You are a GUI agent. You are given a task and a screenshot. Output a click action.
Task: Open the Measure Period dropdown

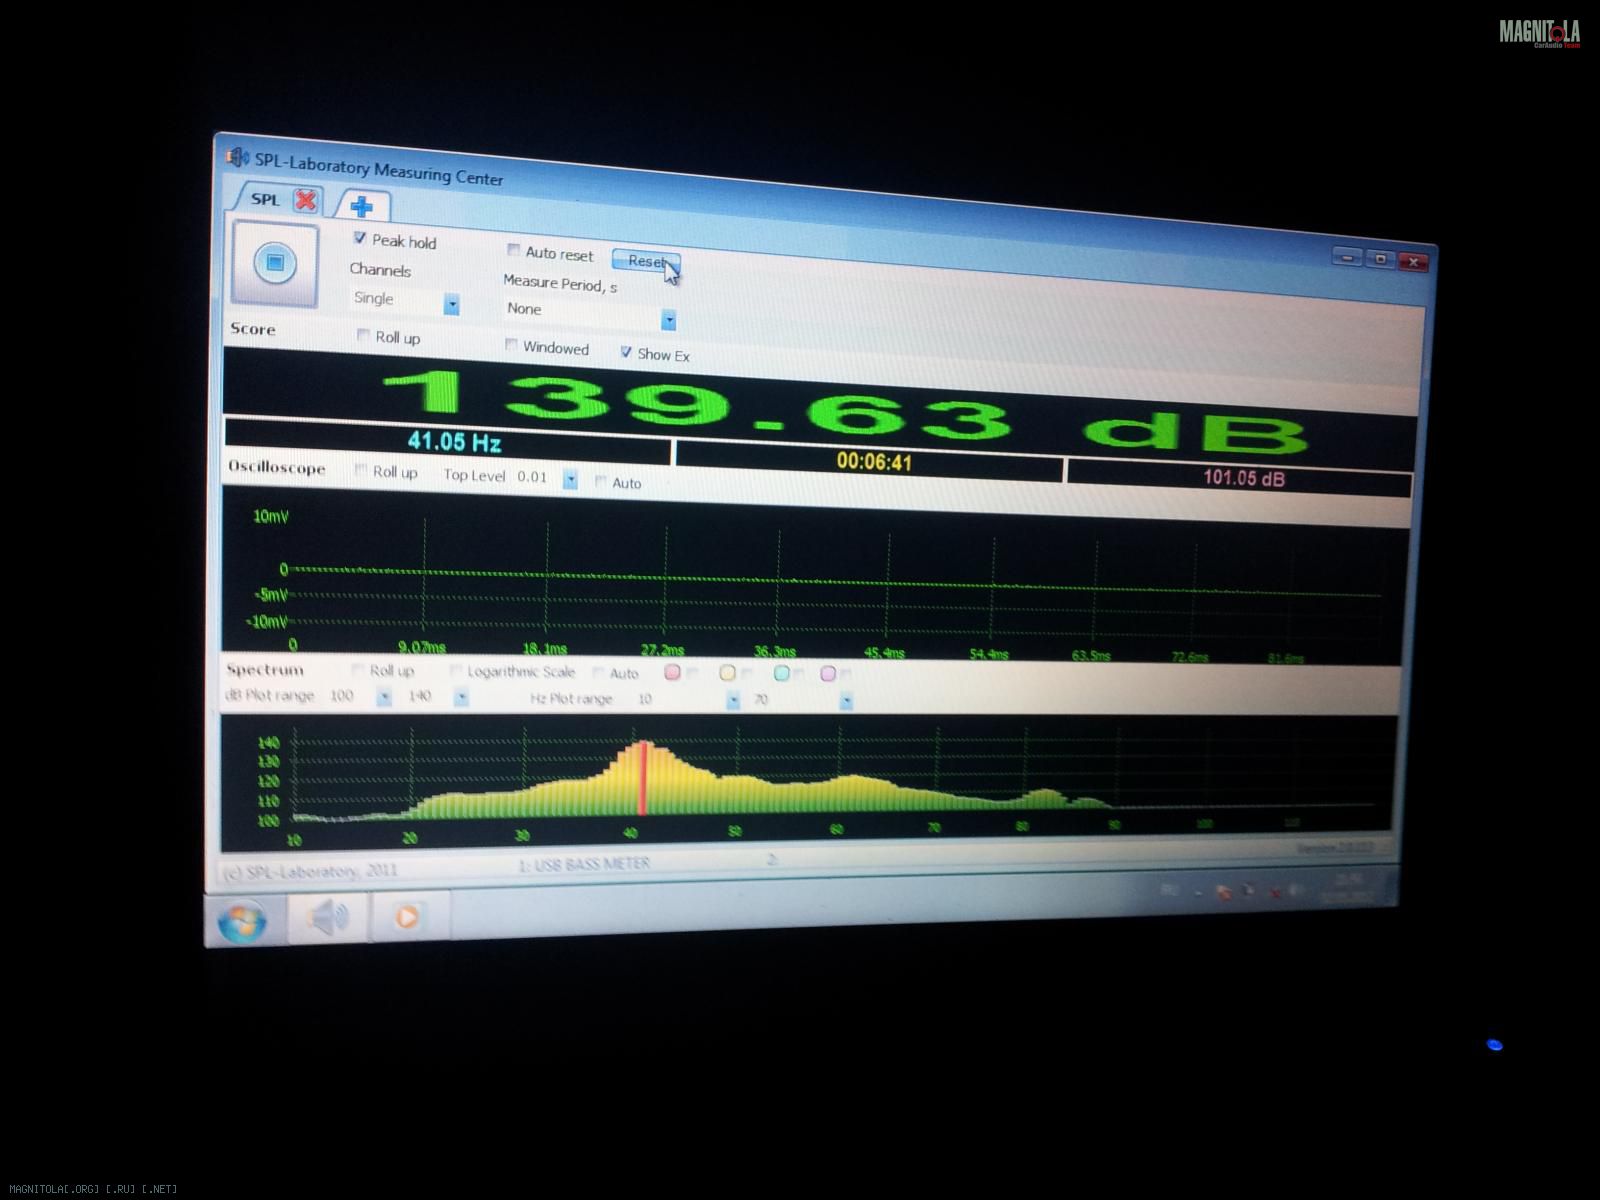pos(669,320)
